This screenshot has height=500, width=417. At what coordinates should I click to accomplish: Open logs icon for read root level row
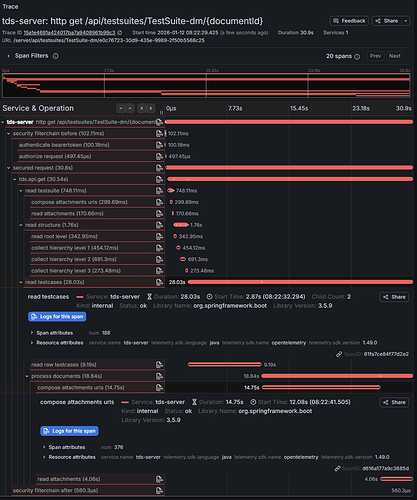(159, 236)
